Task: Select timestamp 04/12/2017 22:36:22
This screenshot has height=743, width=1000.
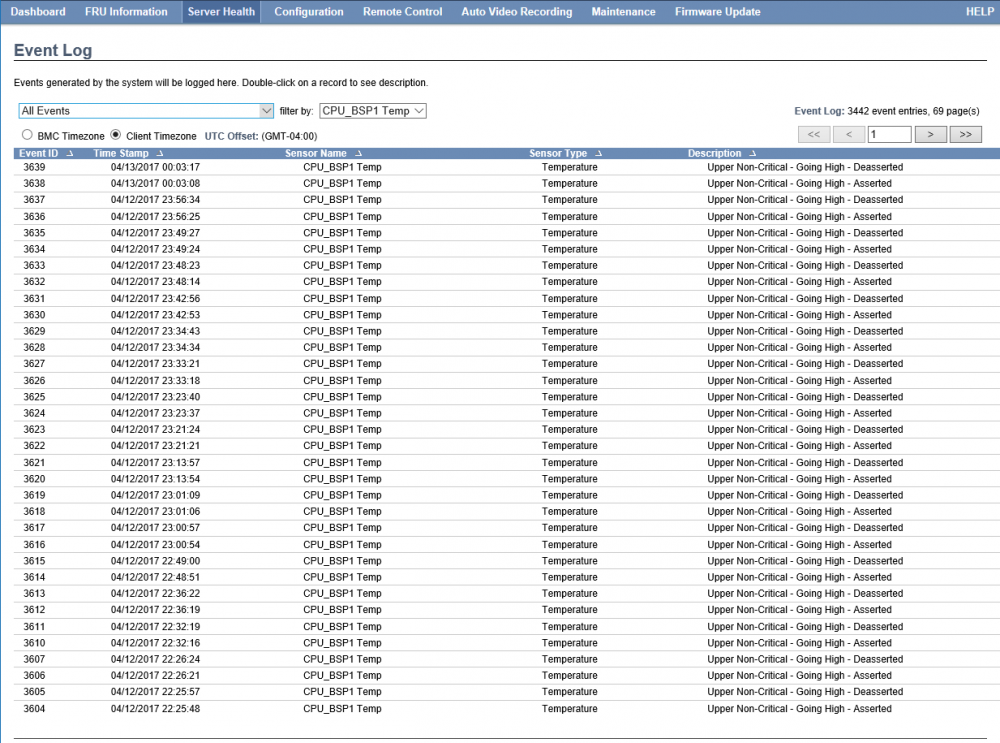Action: 155,594
